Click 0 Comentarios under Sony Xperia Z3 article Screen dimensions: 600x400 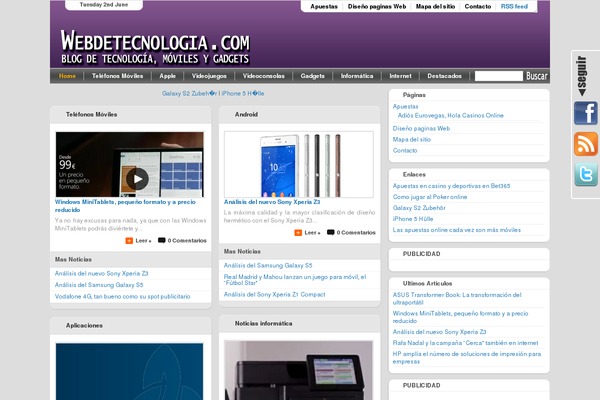coord(356,233)
